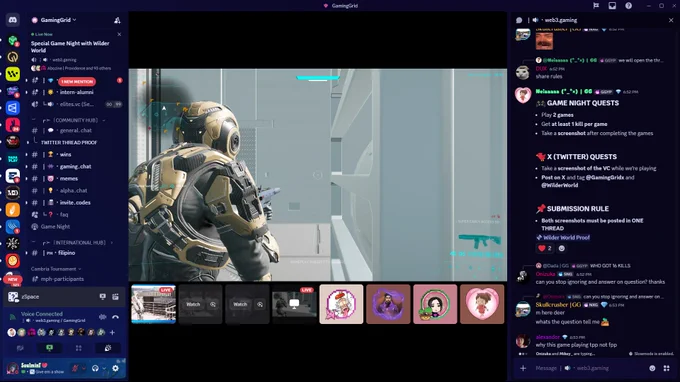Open Discord home direct messages icon

[13, 20]
